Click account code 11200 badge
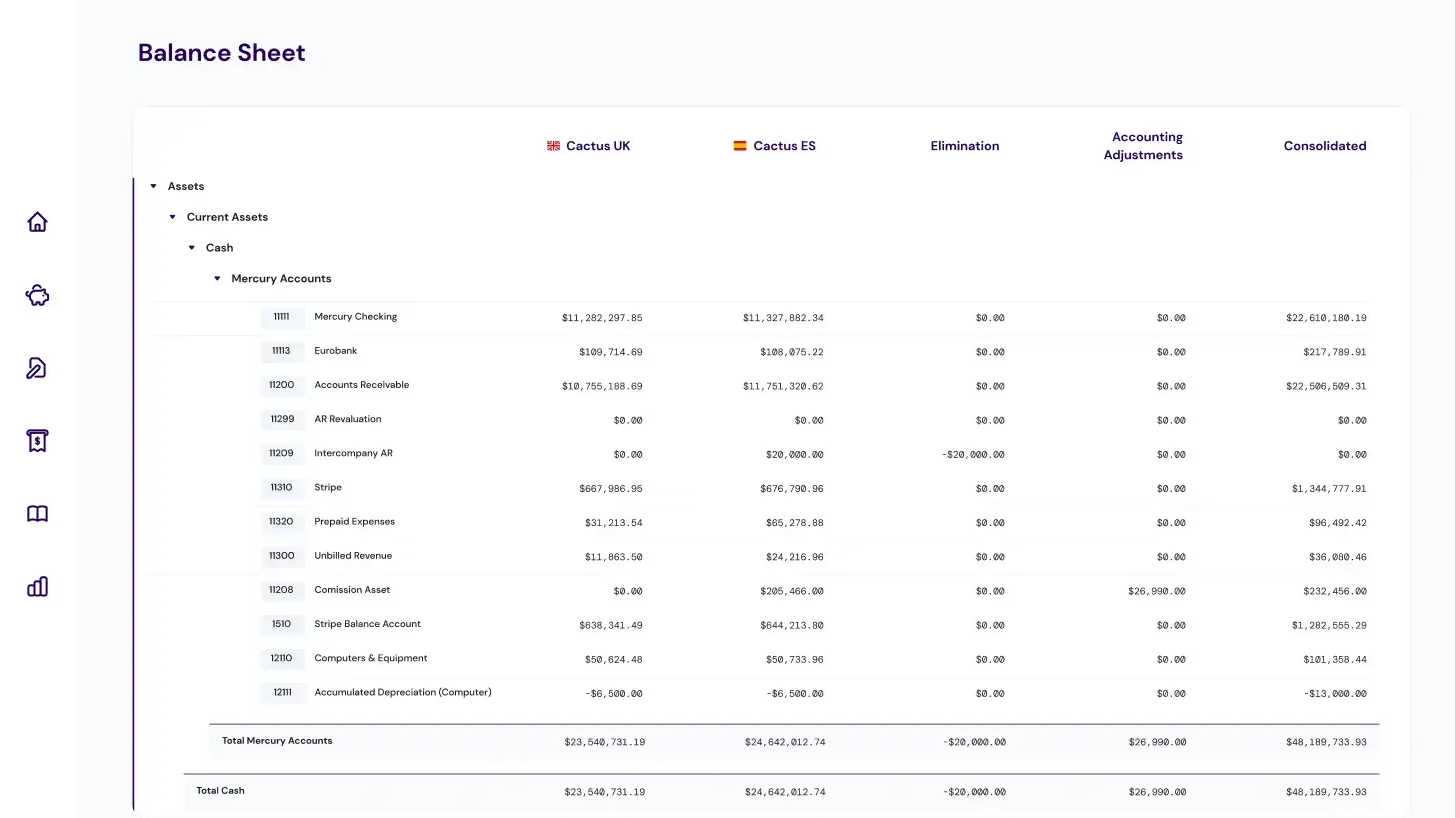 pos(282,385)
